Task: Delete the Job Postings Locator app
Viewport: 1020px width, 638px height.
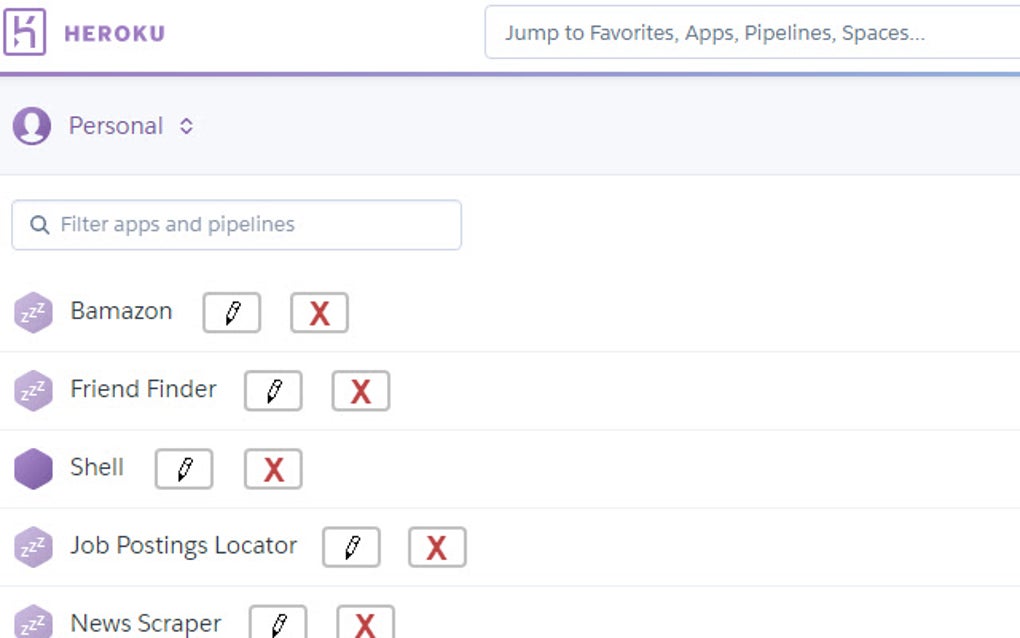Action: tap(437, 546)
